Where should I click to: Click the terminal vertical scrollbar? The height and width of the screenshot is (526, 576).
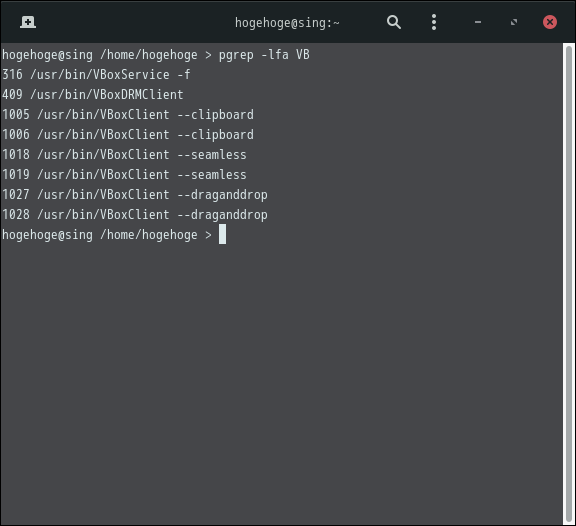point(569,284)
